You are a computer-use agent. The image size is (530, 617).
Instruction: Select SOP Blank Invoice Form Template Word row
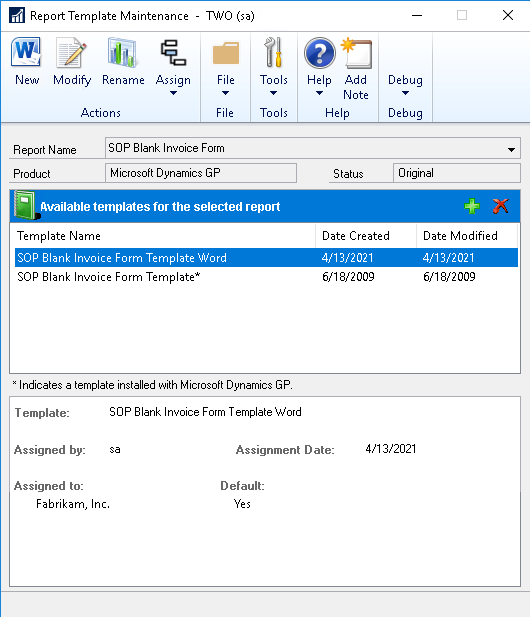(x=266, y=258)
